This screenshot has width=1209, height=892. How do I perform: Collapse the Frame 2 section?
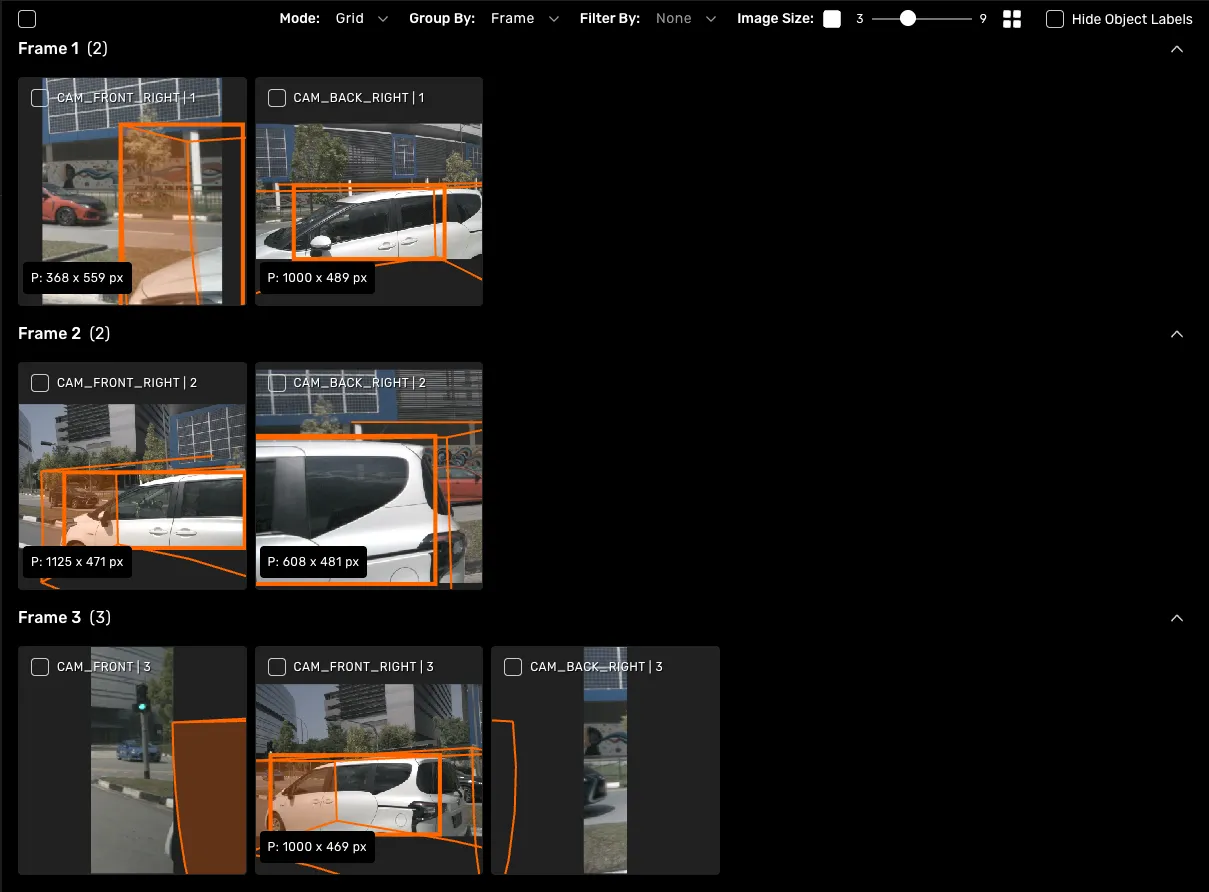[x=1177, y=334]
